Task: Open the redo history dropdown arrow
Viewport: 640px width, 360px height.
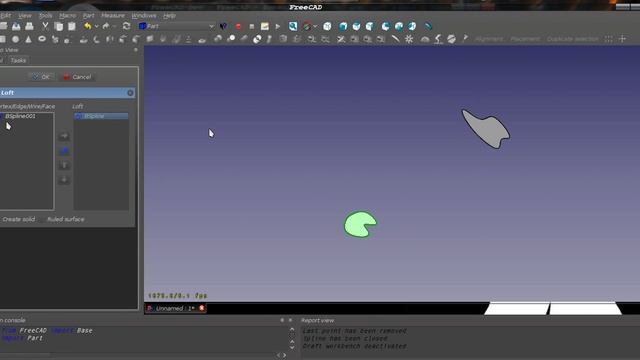Action: click(115, 26)
